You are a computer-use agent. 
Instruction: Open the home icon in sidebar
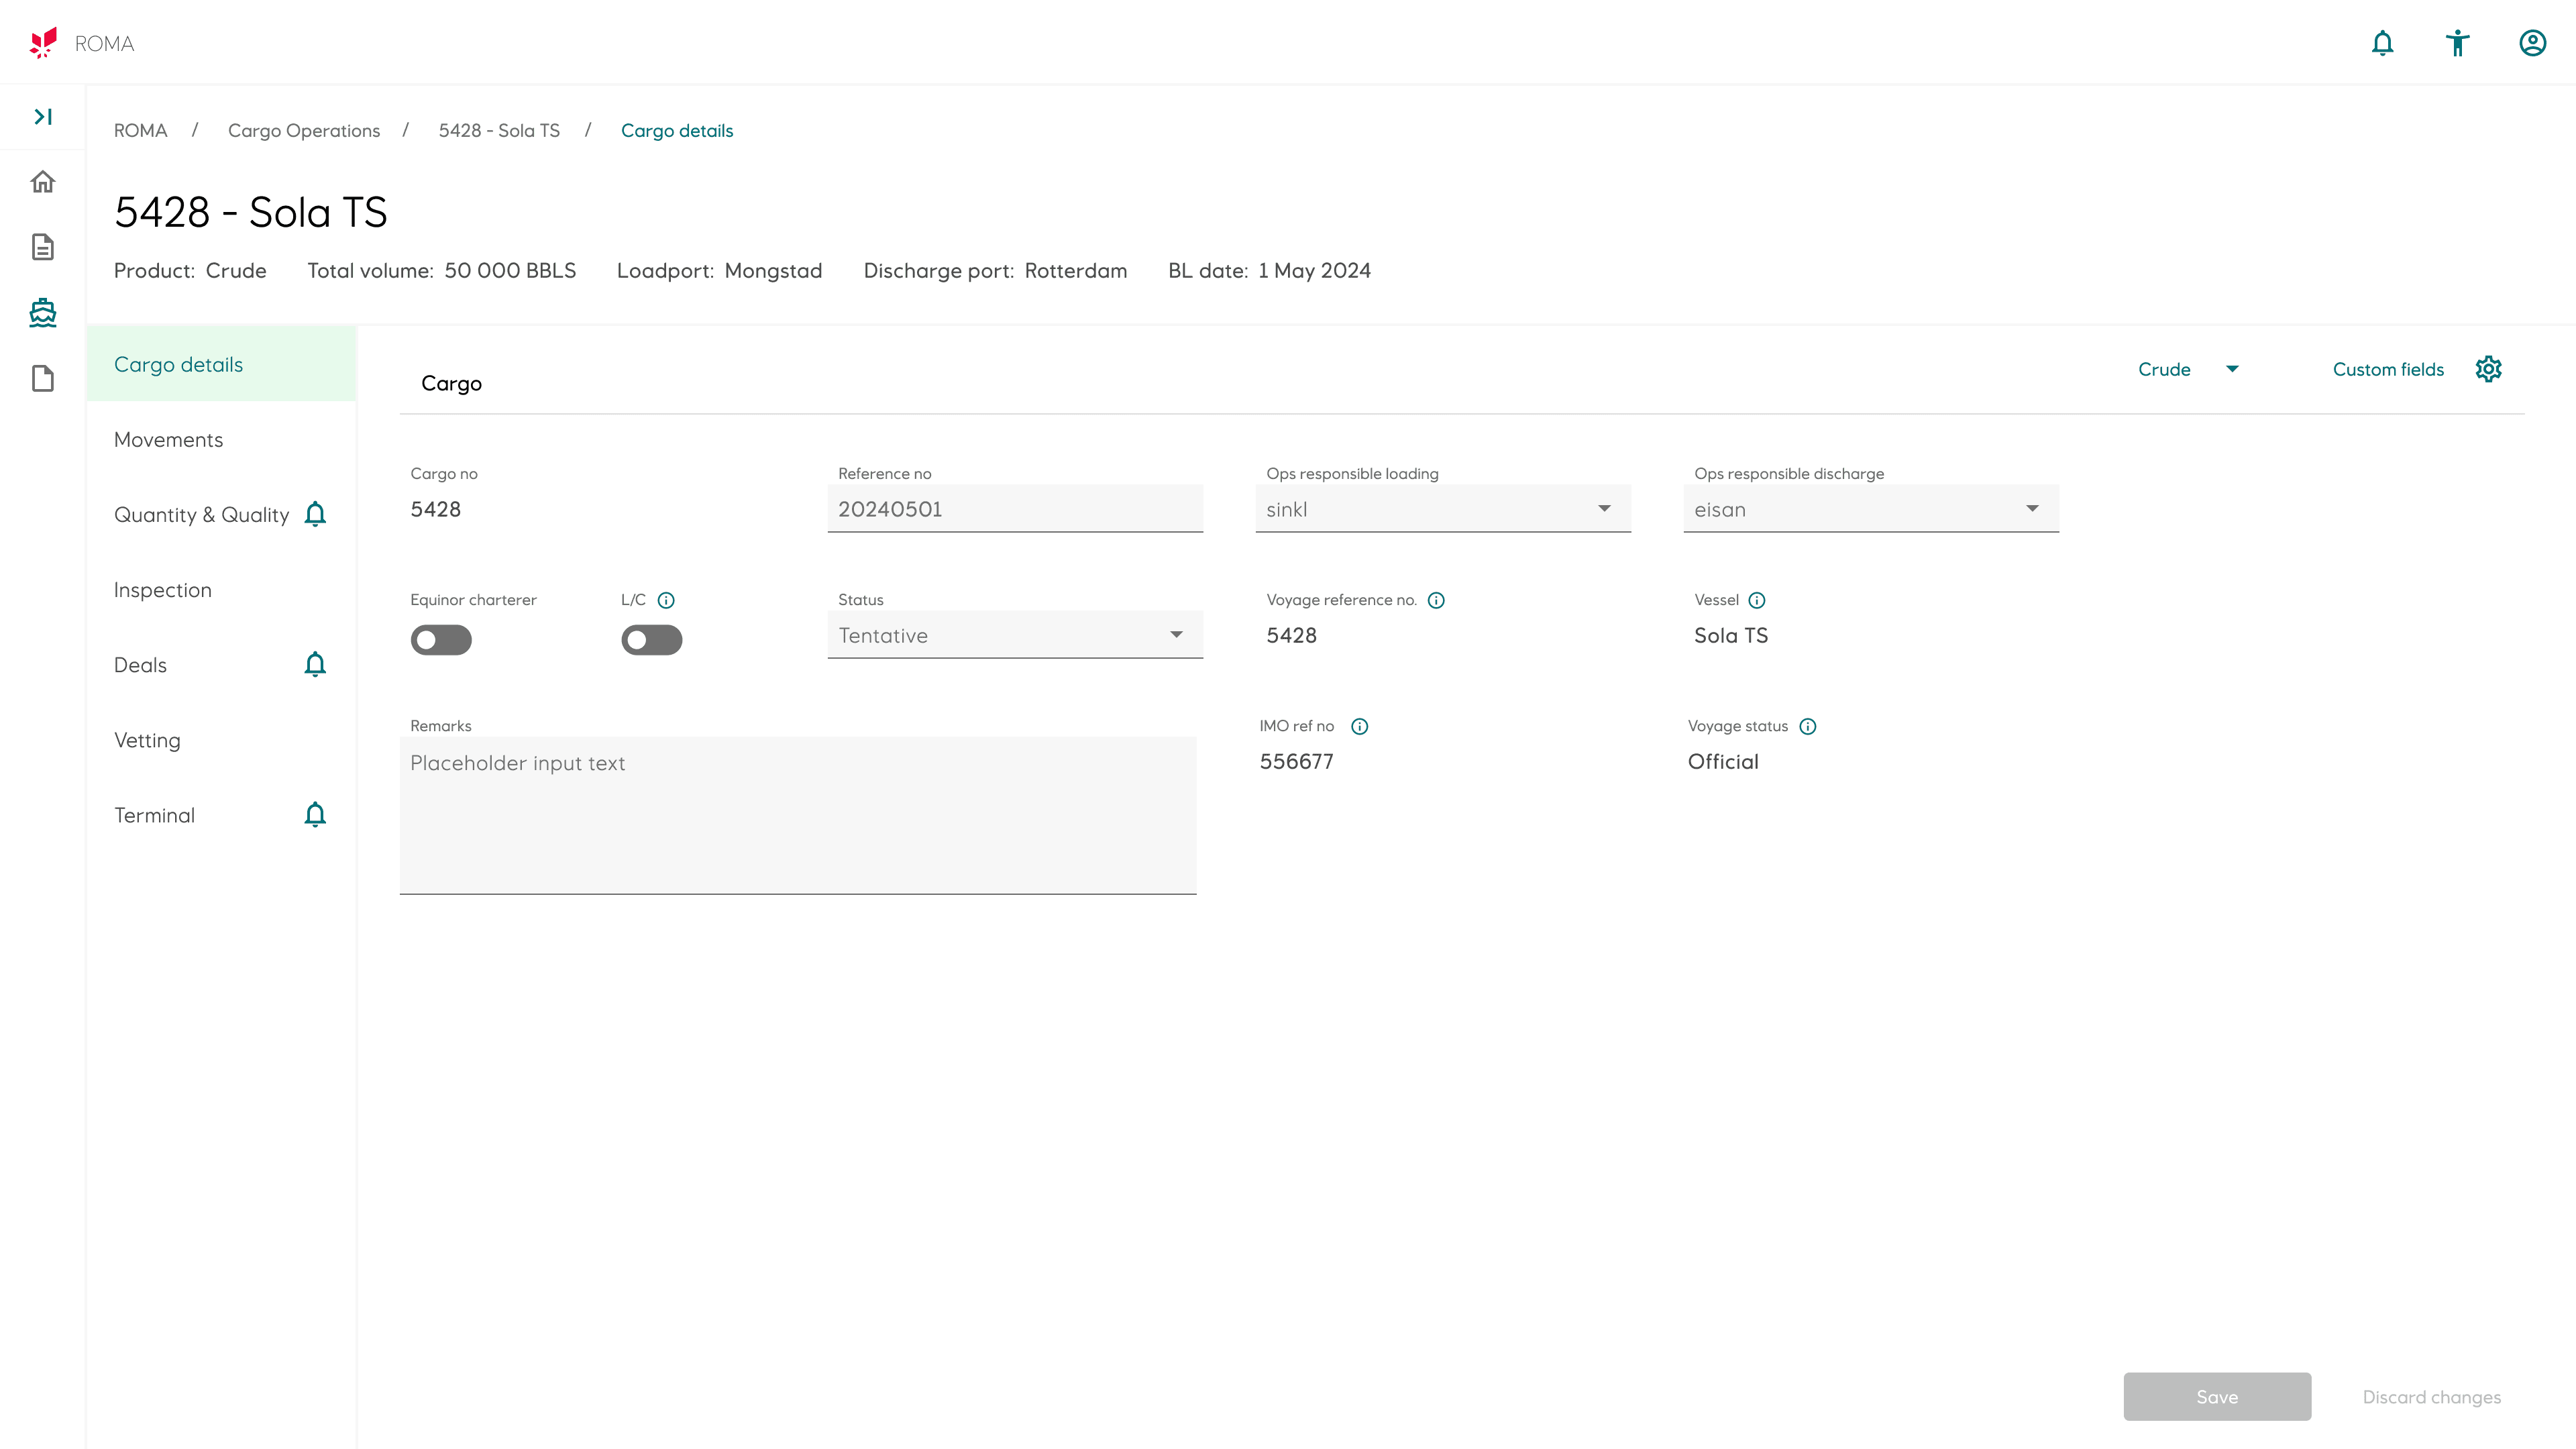click(43, 182)
